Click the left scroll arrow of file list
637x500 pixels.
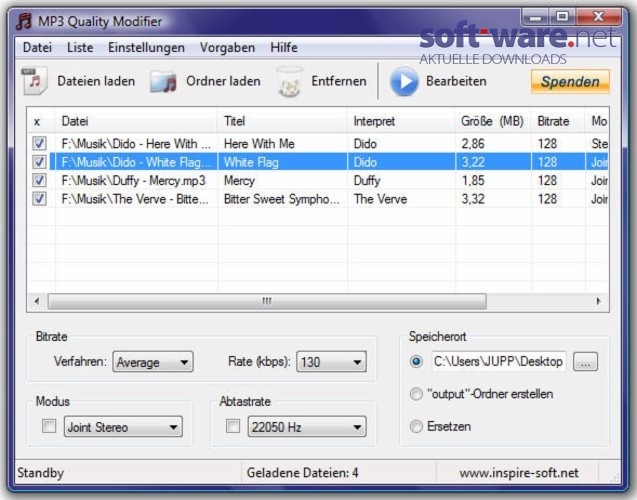point(37,301)
